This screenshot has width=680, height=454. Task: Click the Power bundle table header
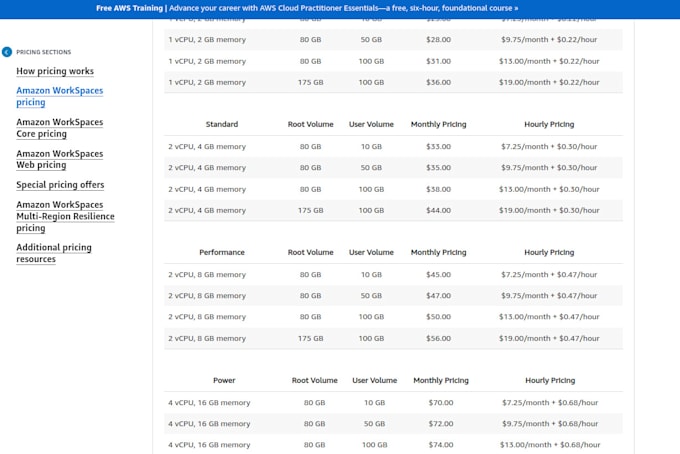click(x=224, y=381)
